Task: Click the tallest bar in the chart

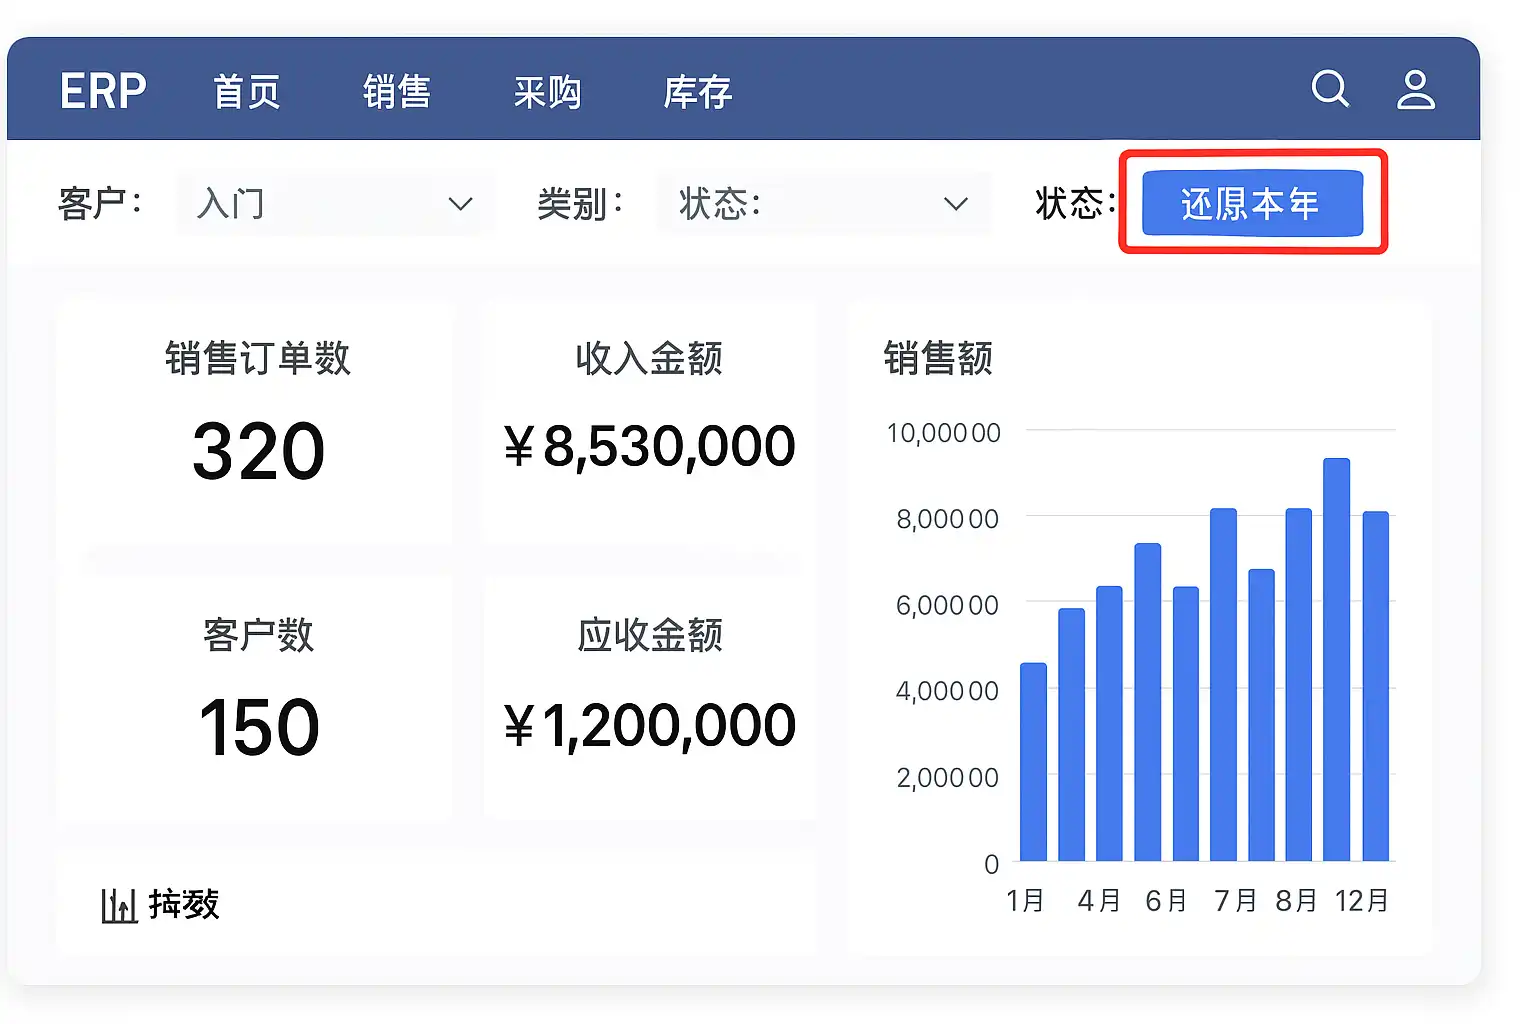Action: [x=1337, y=659]
